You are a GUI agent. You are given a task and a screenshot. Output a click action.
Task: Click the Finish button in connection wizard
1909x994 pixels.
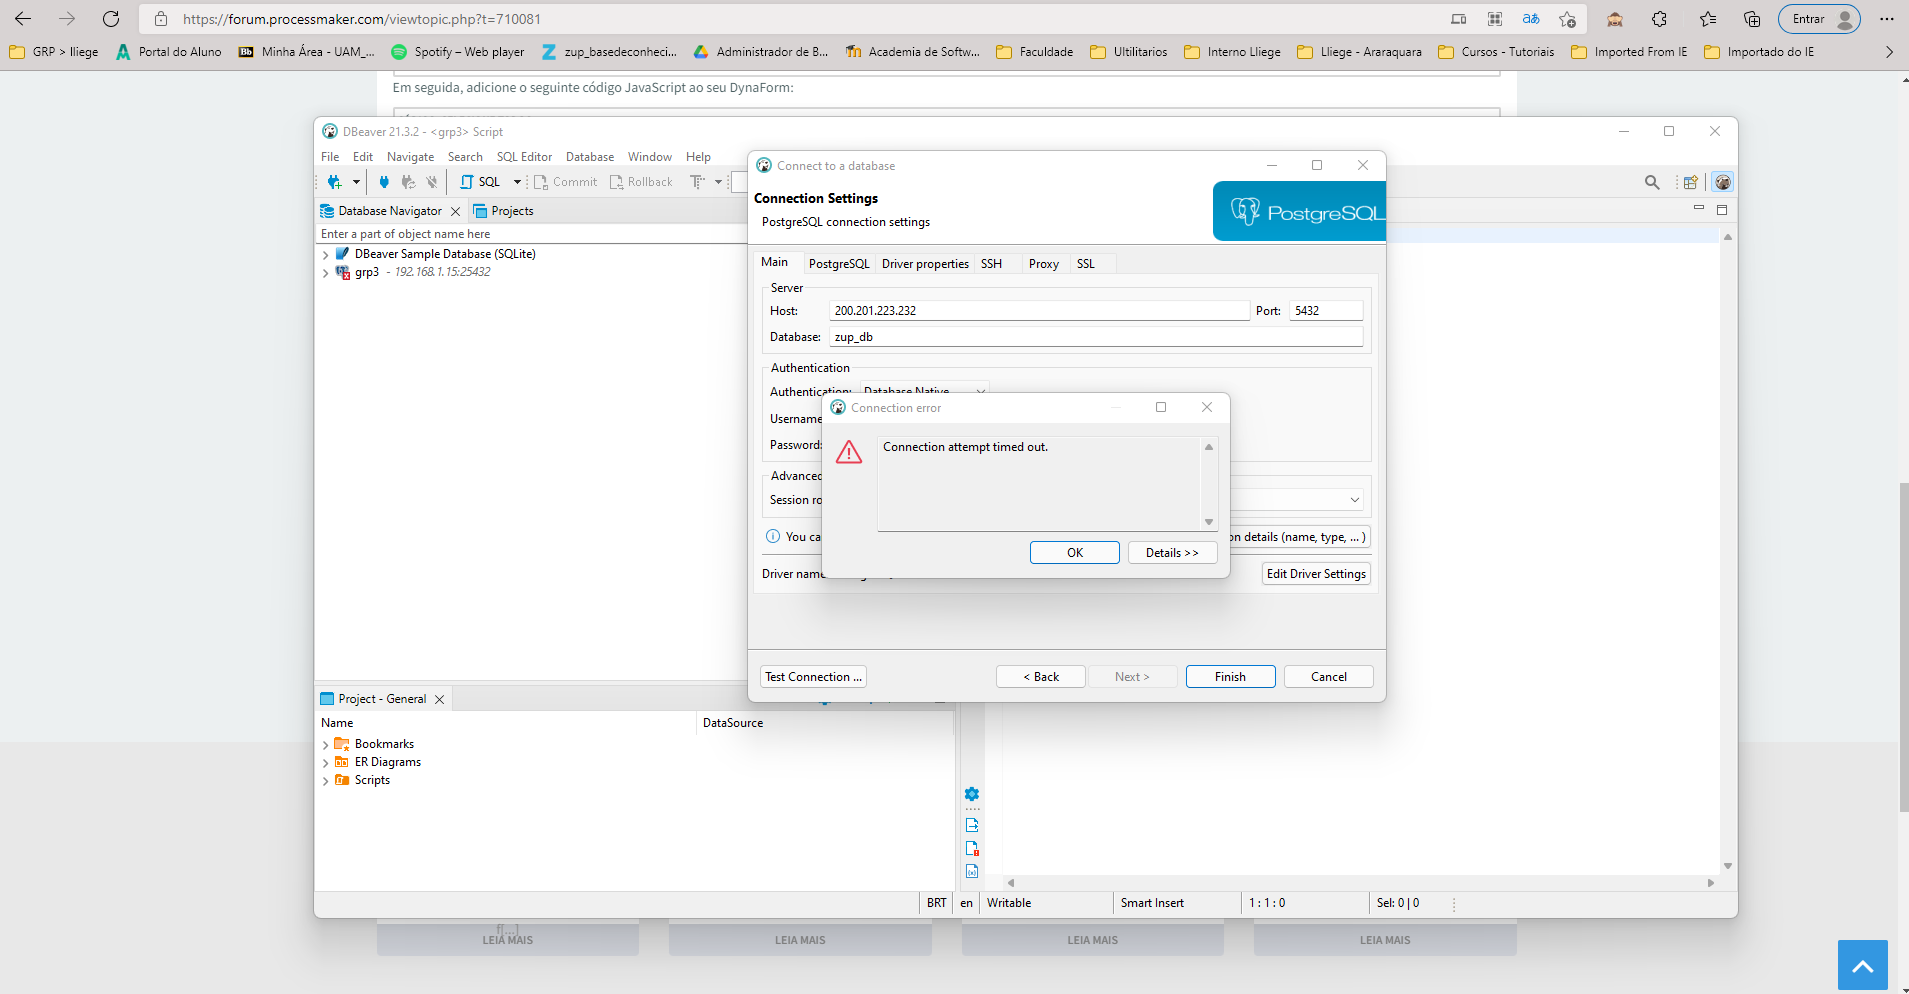point(1230,677)
